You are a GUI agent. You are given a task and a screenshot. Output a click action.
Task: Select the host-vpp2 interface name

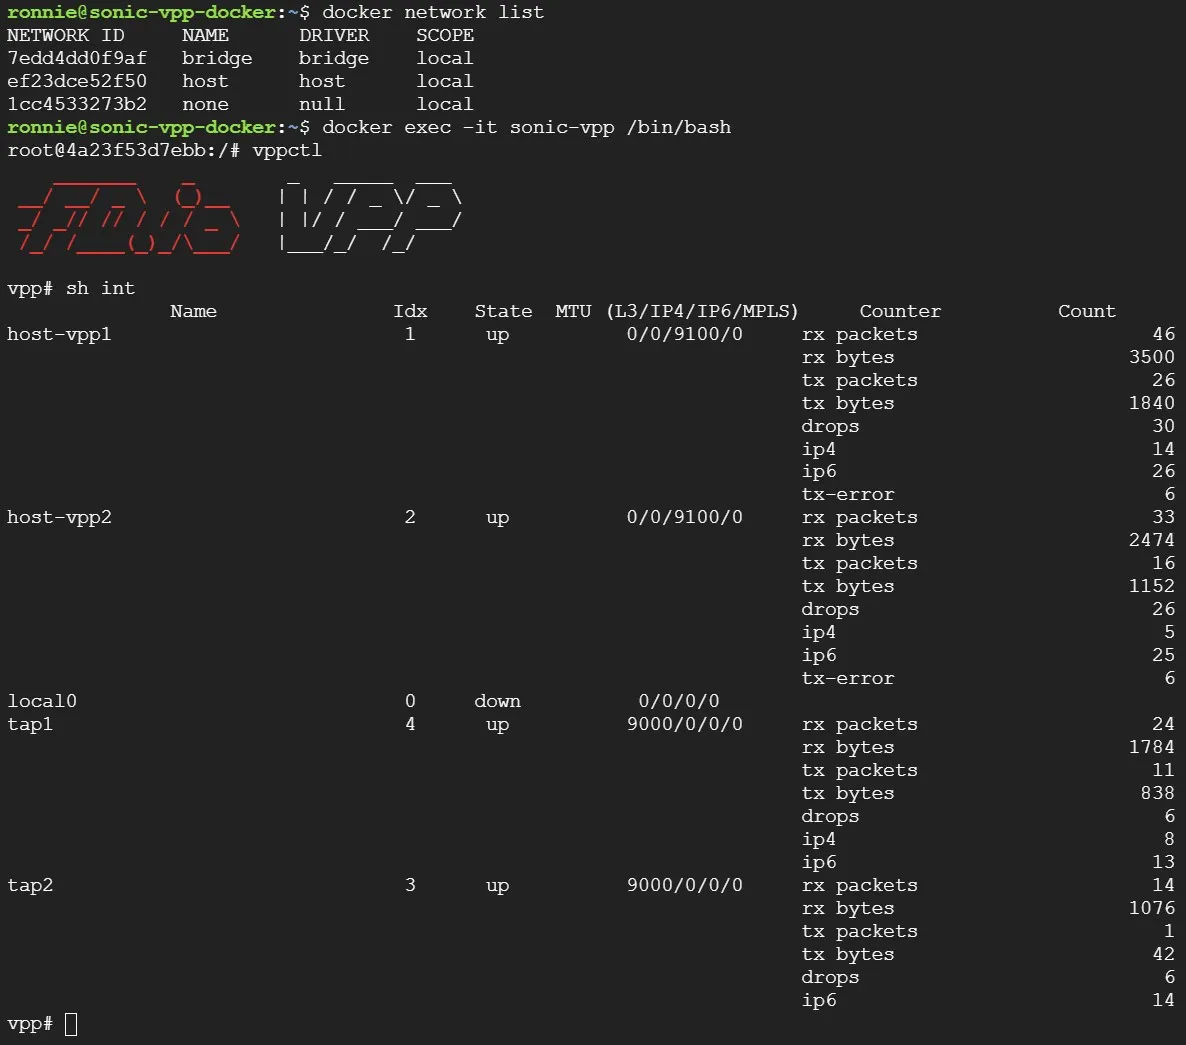pyautogui.click(x=58, y=517)
